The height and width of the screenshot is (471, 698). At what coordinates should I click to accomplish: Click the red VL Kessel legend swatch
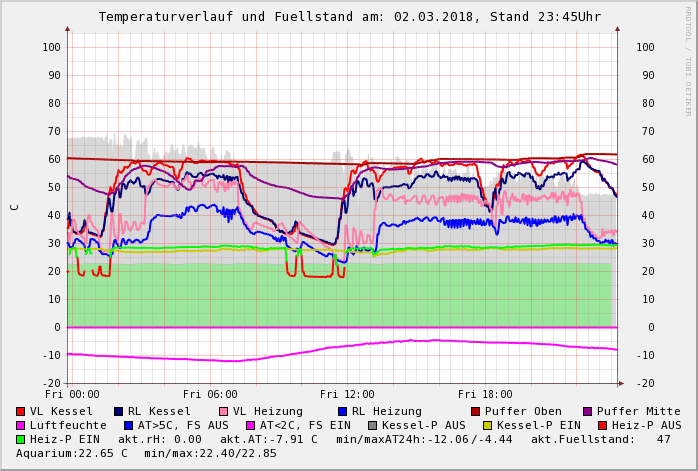[x=20, y=411]
